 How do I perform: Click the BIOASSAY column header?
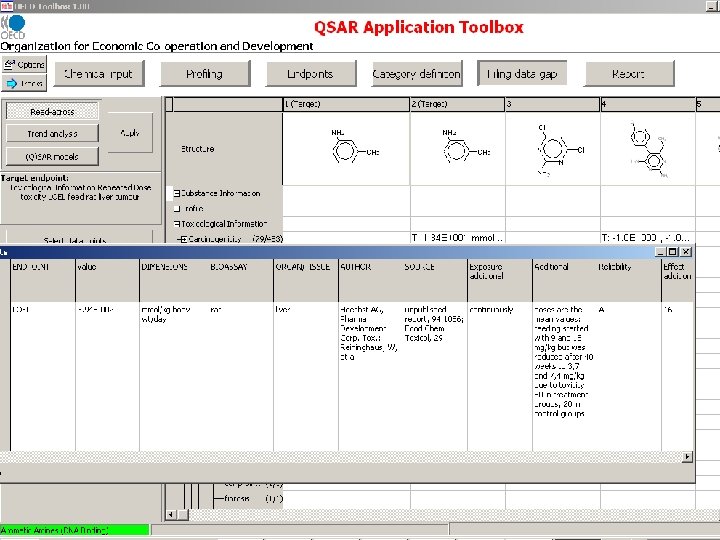point(240,280)
